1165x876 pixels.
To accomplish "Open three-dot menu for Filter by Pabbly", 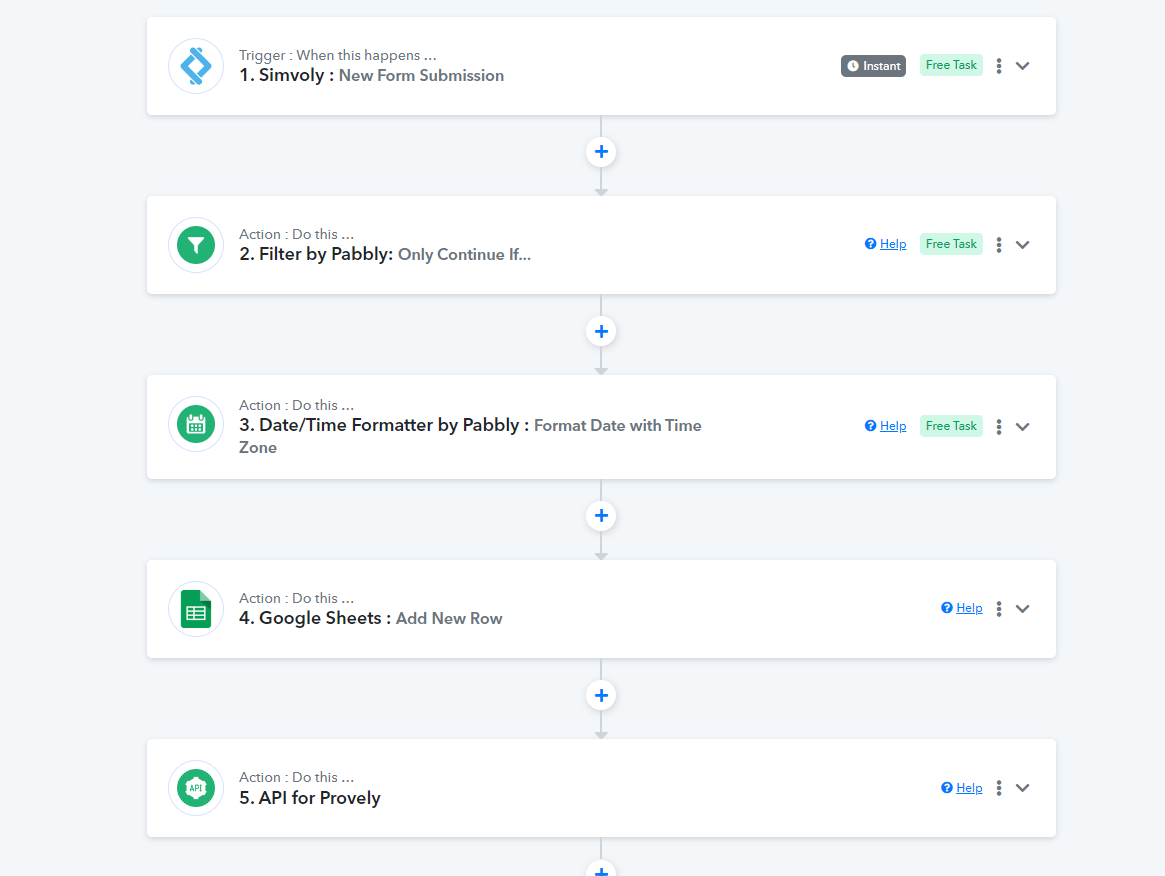I will click(999, 244).
